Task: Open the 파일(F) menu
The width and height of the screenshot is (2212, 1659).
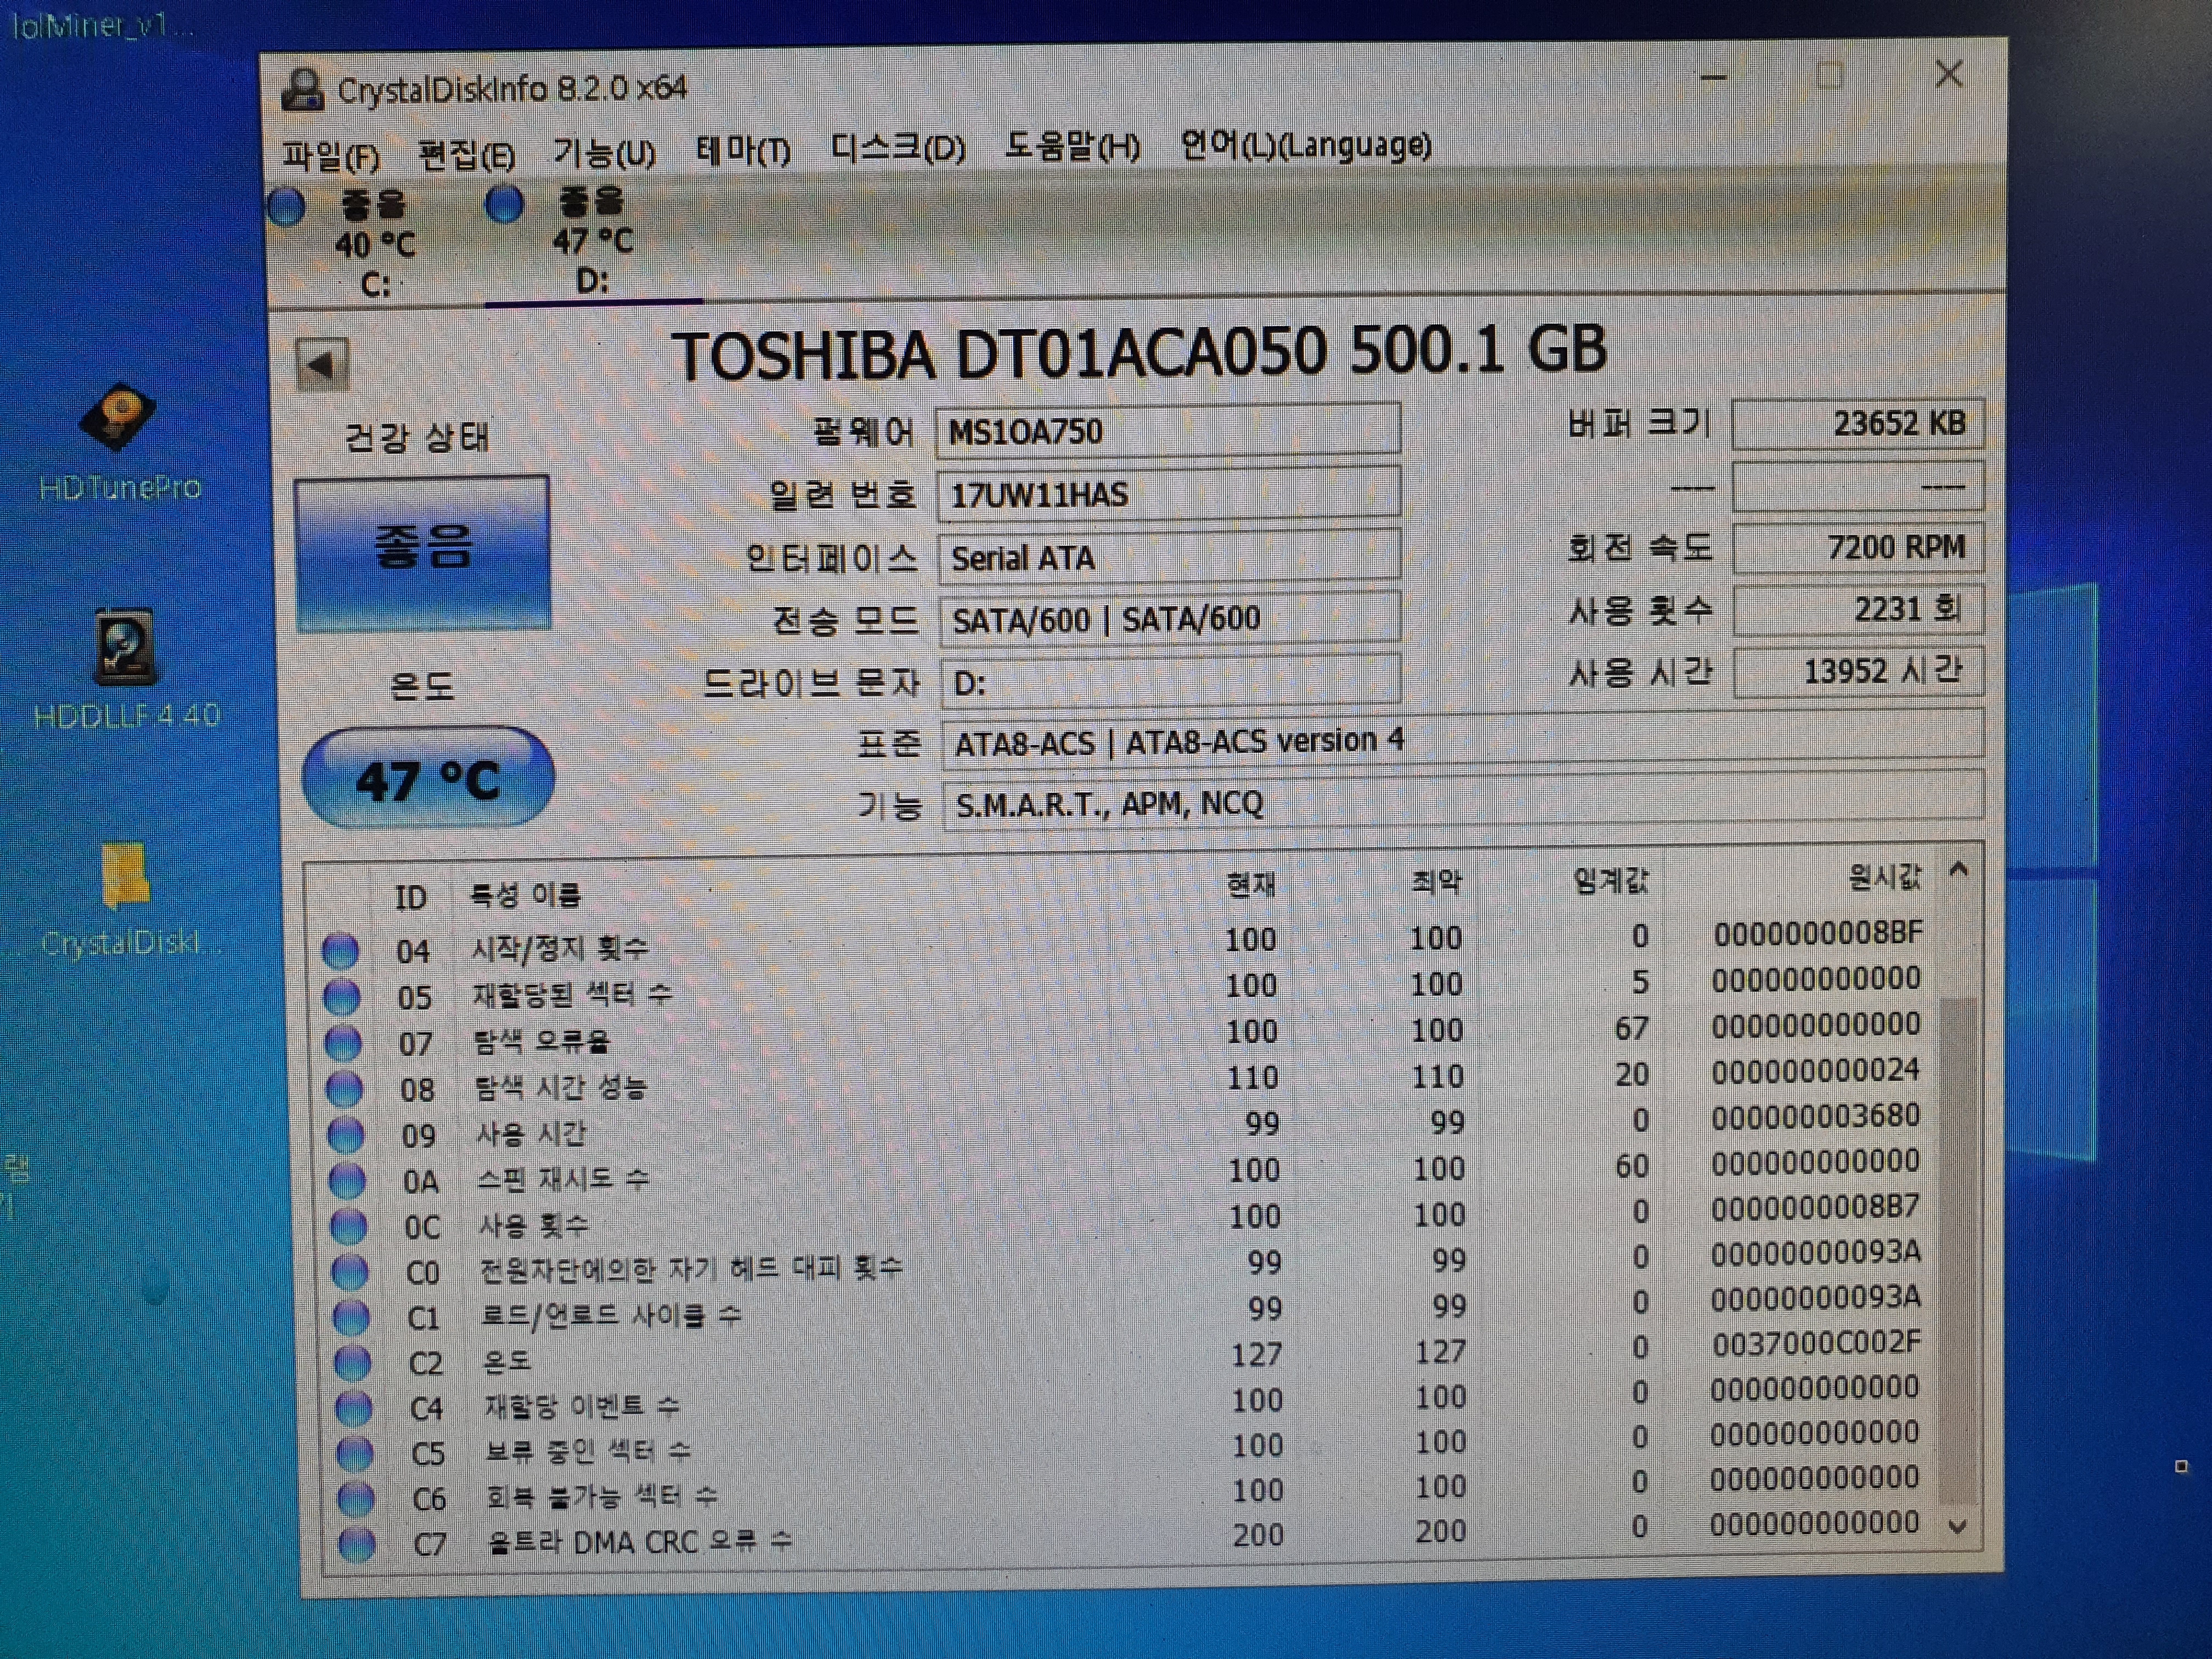Action: click(x=331, y=156)
